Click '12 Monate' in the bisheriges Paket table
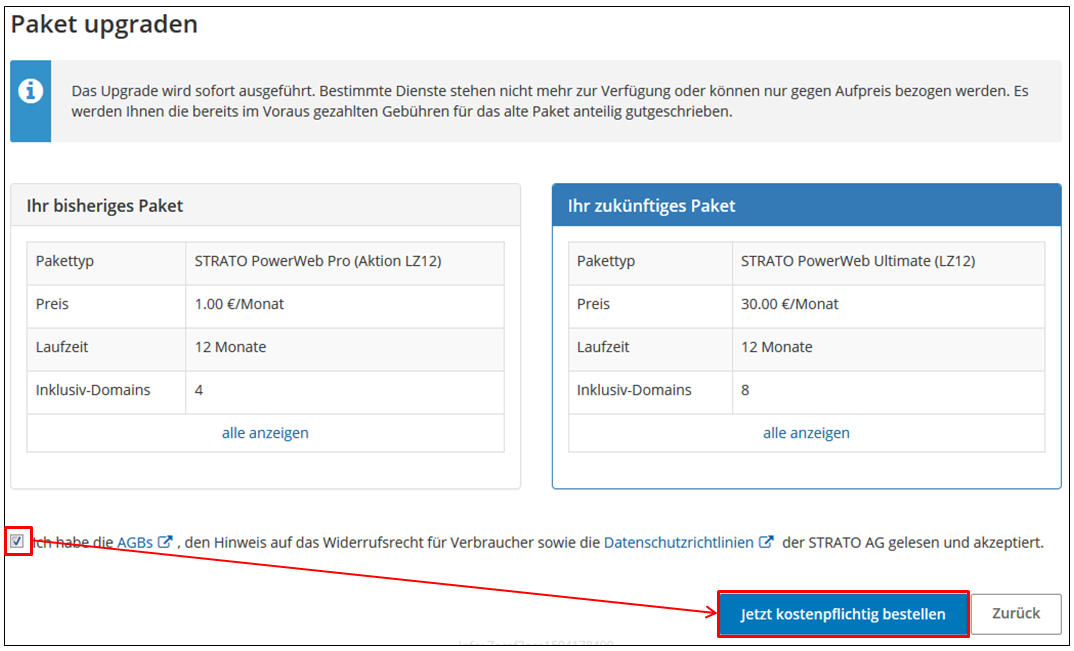This screenshot has height=651, width=1074. pos(230,347)
